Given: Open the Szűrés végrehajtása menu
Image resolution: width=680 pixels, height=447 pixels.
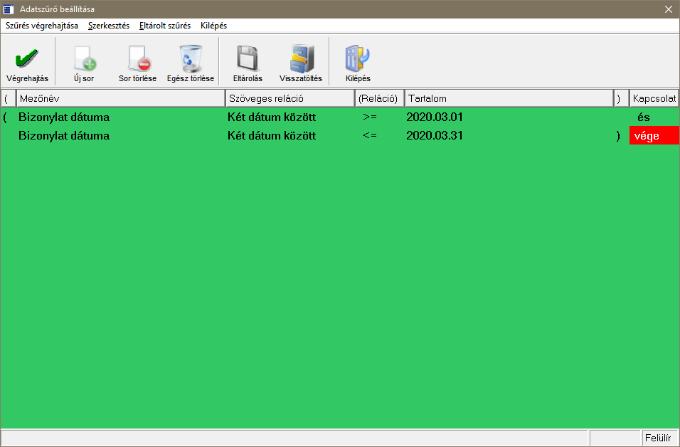Looking at the screenshot, I should tap(42, 25).
